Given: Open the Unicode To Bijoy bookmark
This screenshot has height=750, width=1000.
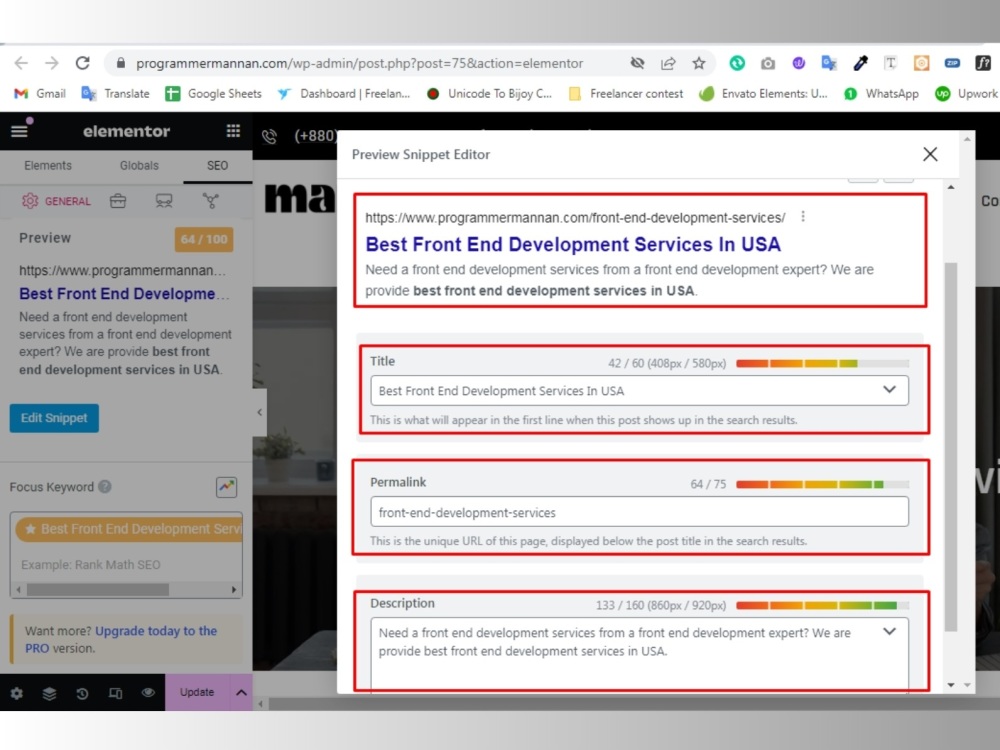Looking at the screenshot, I should coord(489,94).
